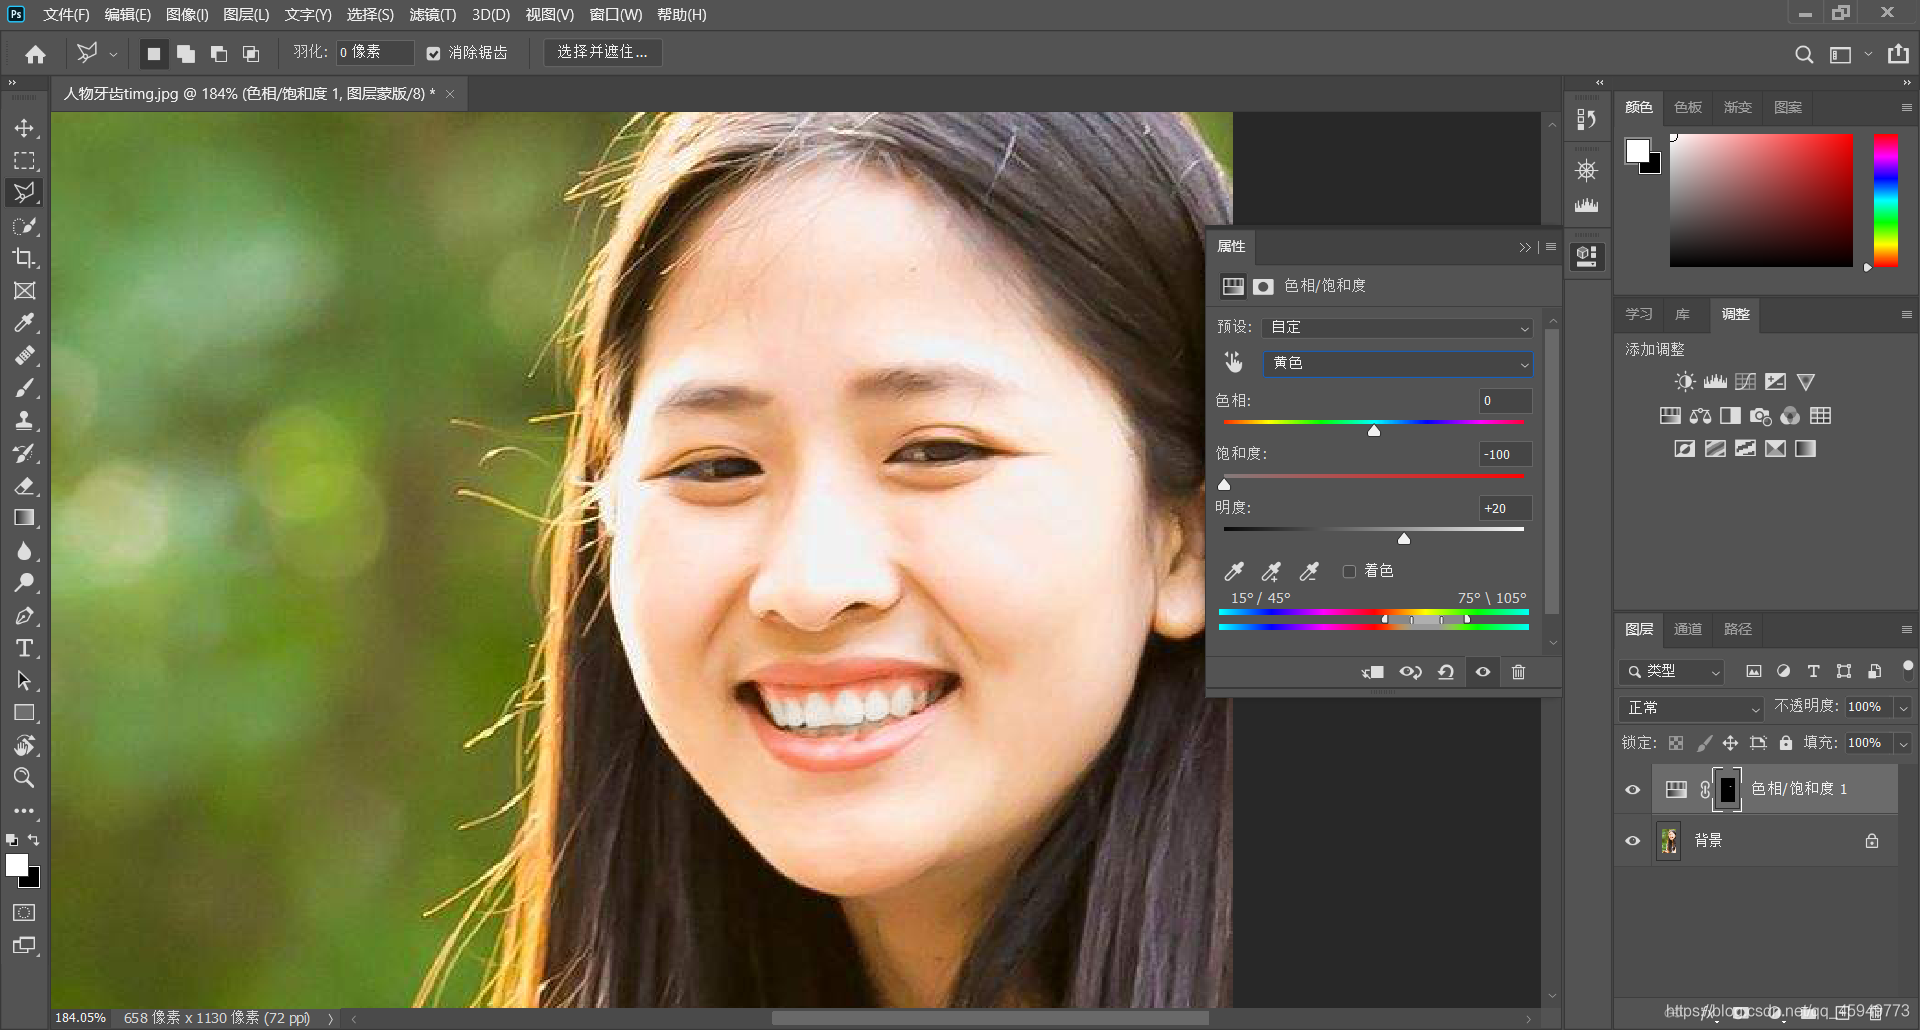Image resolution: width=1920 pixels, height=1030 pixels.
Task: Click the hue slider handle
Action: point(1374,430)
